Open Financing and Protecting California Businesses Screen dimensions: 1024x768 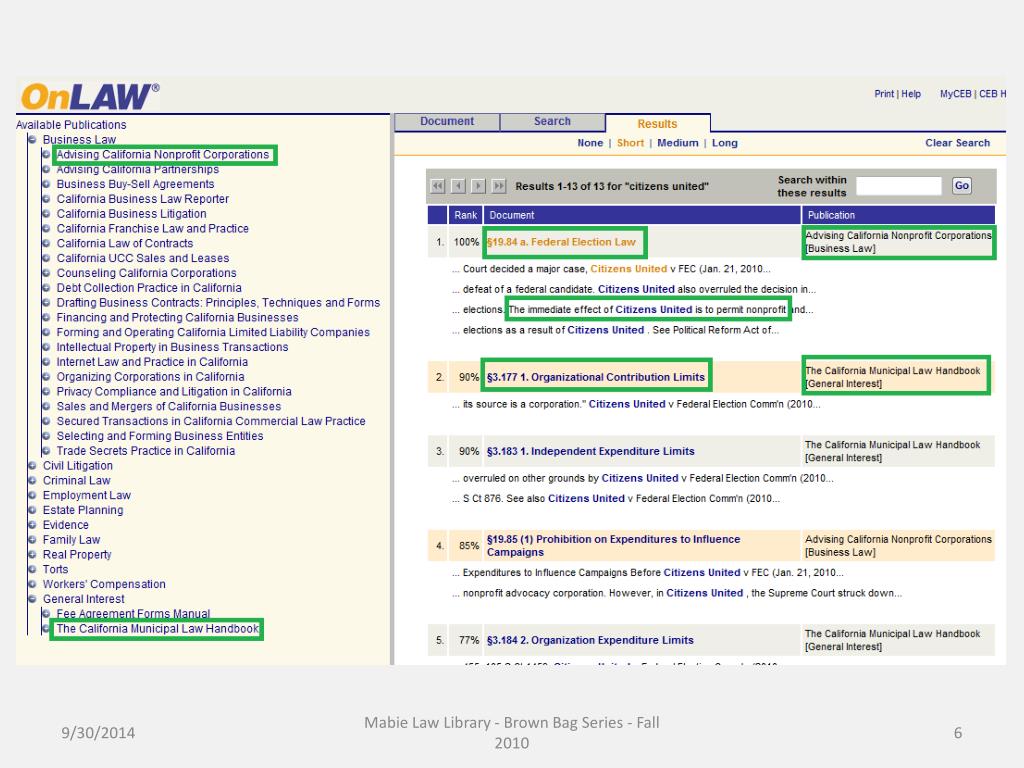coord(178,317)
